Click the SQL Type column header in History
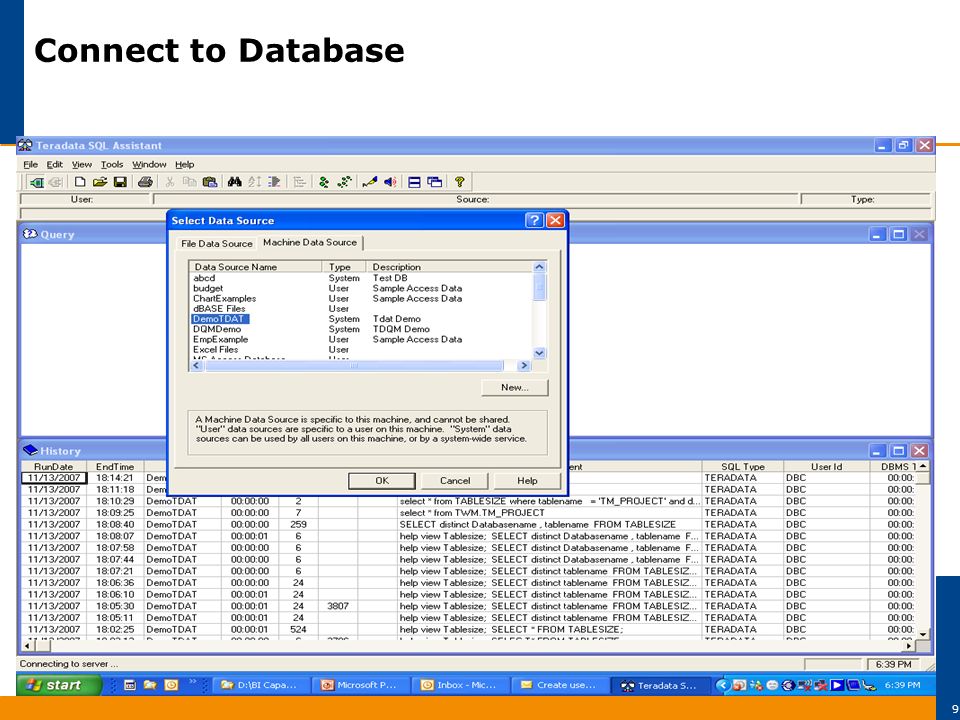 click(743, 467)
